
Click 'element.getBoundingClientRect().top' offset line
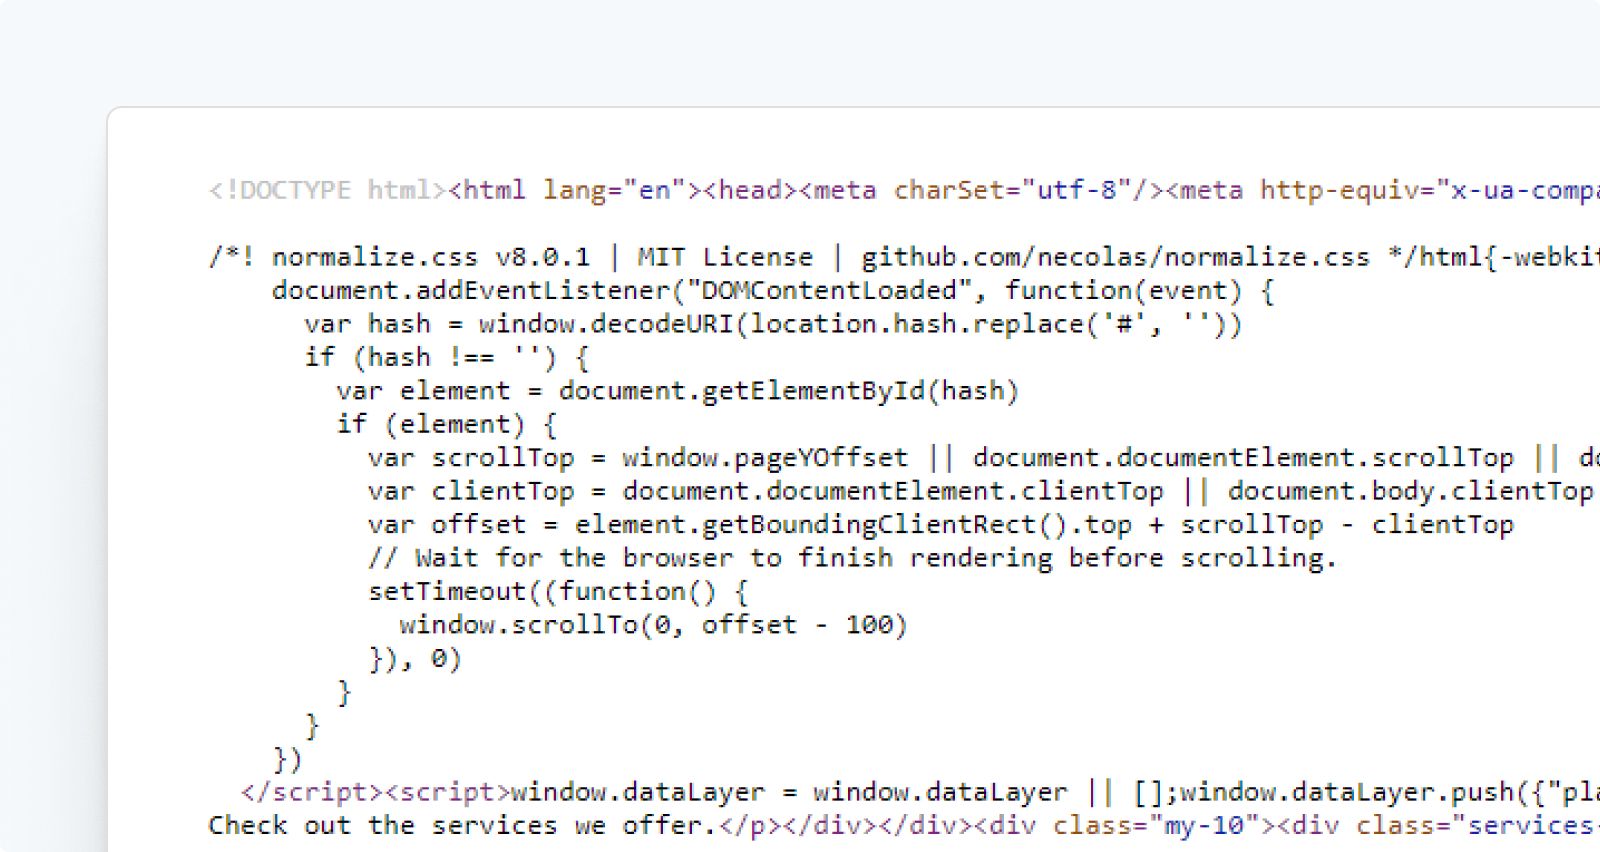(941, 525)
